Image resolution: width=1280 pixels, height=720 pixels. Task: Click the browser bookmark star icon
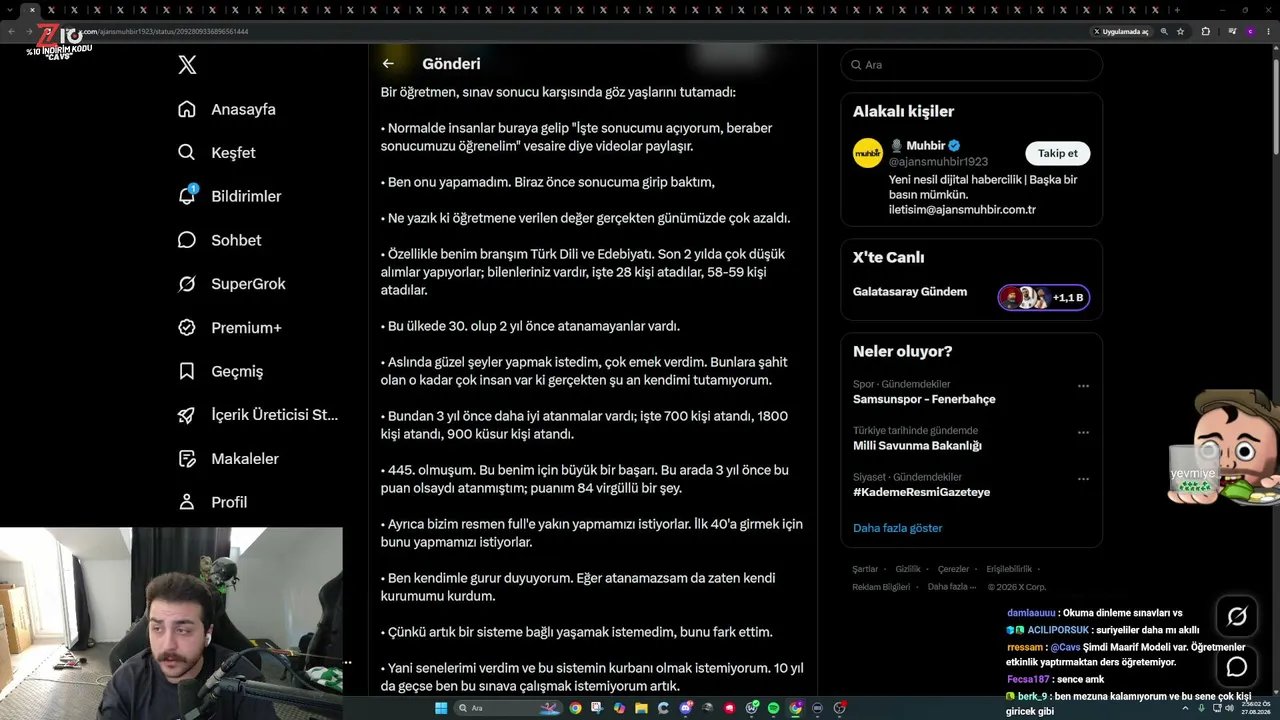(1180, 31)
